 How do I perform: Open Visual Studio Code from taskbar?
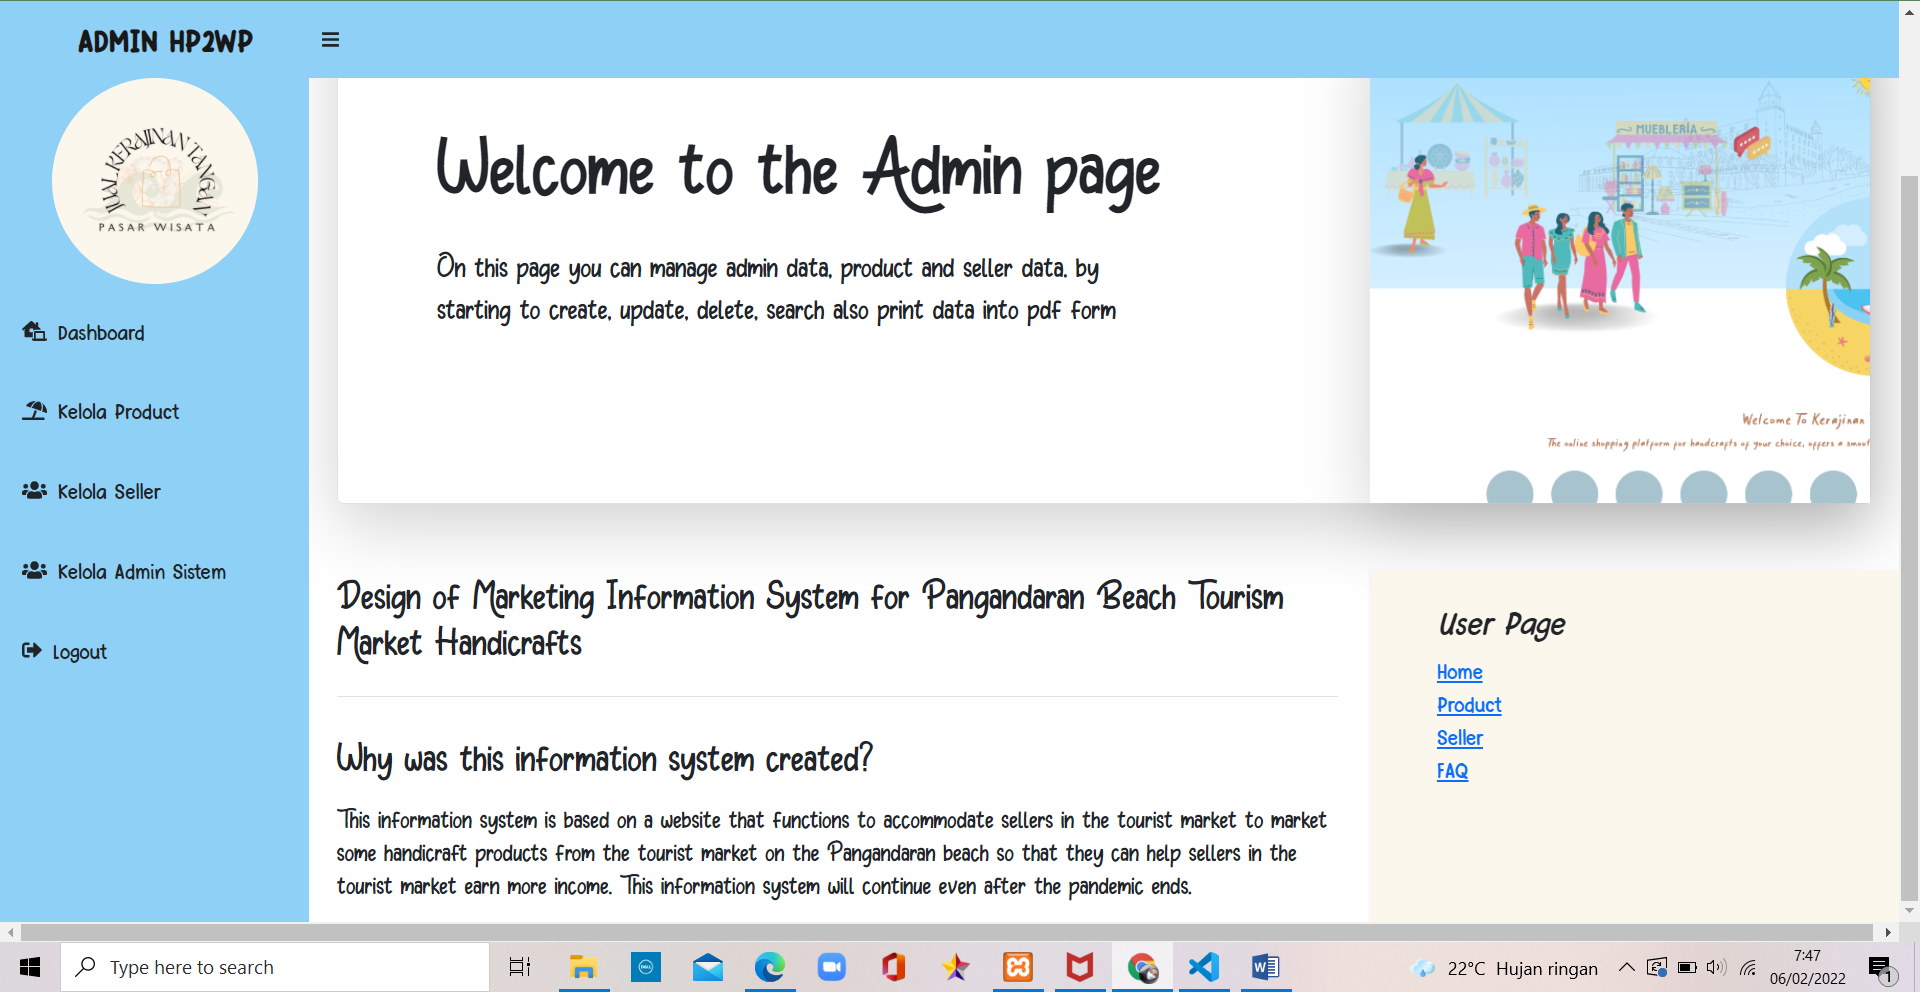(x=1203, y=967)
